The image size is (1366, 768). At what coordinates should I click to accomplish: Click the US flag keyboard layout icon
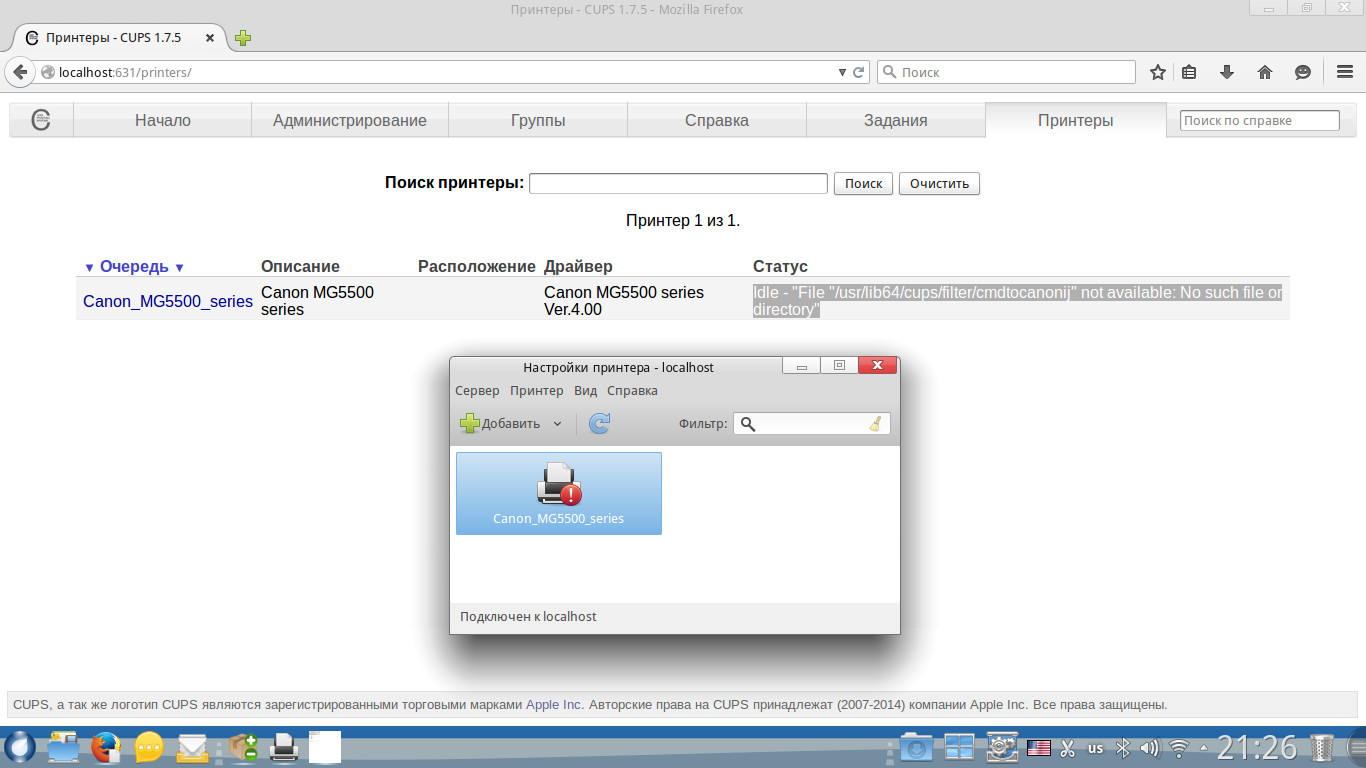(x=1039, y=747)
